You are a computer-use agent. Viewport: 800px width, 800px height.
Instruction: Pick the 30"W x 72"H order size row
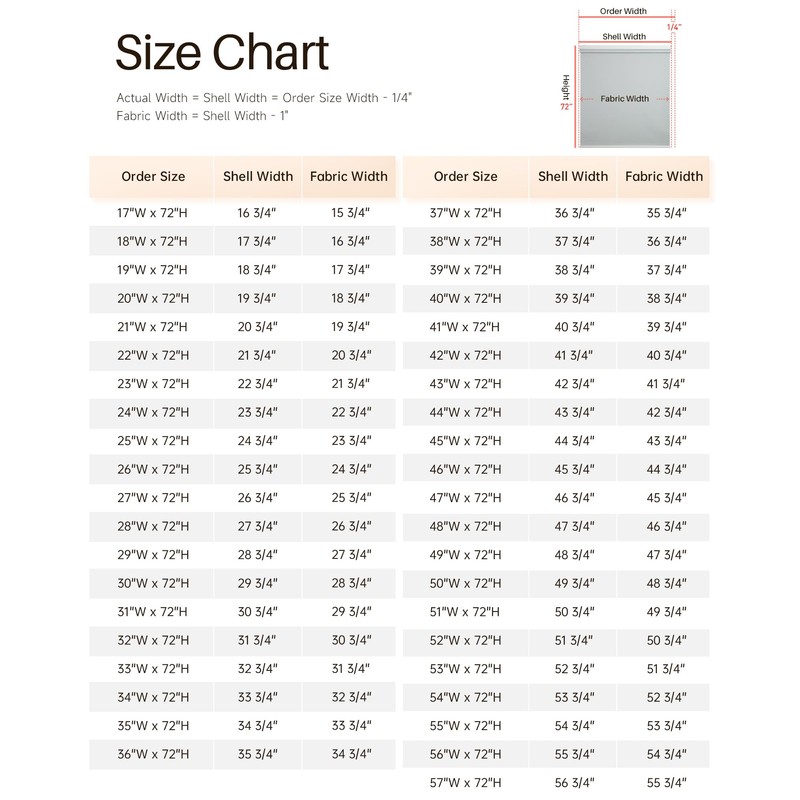pyautogui.click(x=153, y=583)
